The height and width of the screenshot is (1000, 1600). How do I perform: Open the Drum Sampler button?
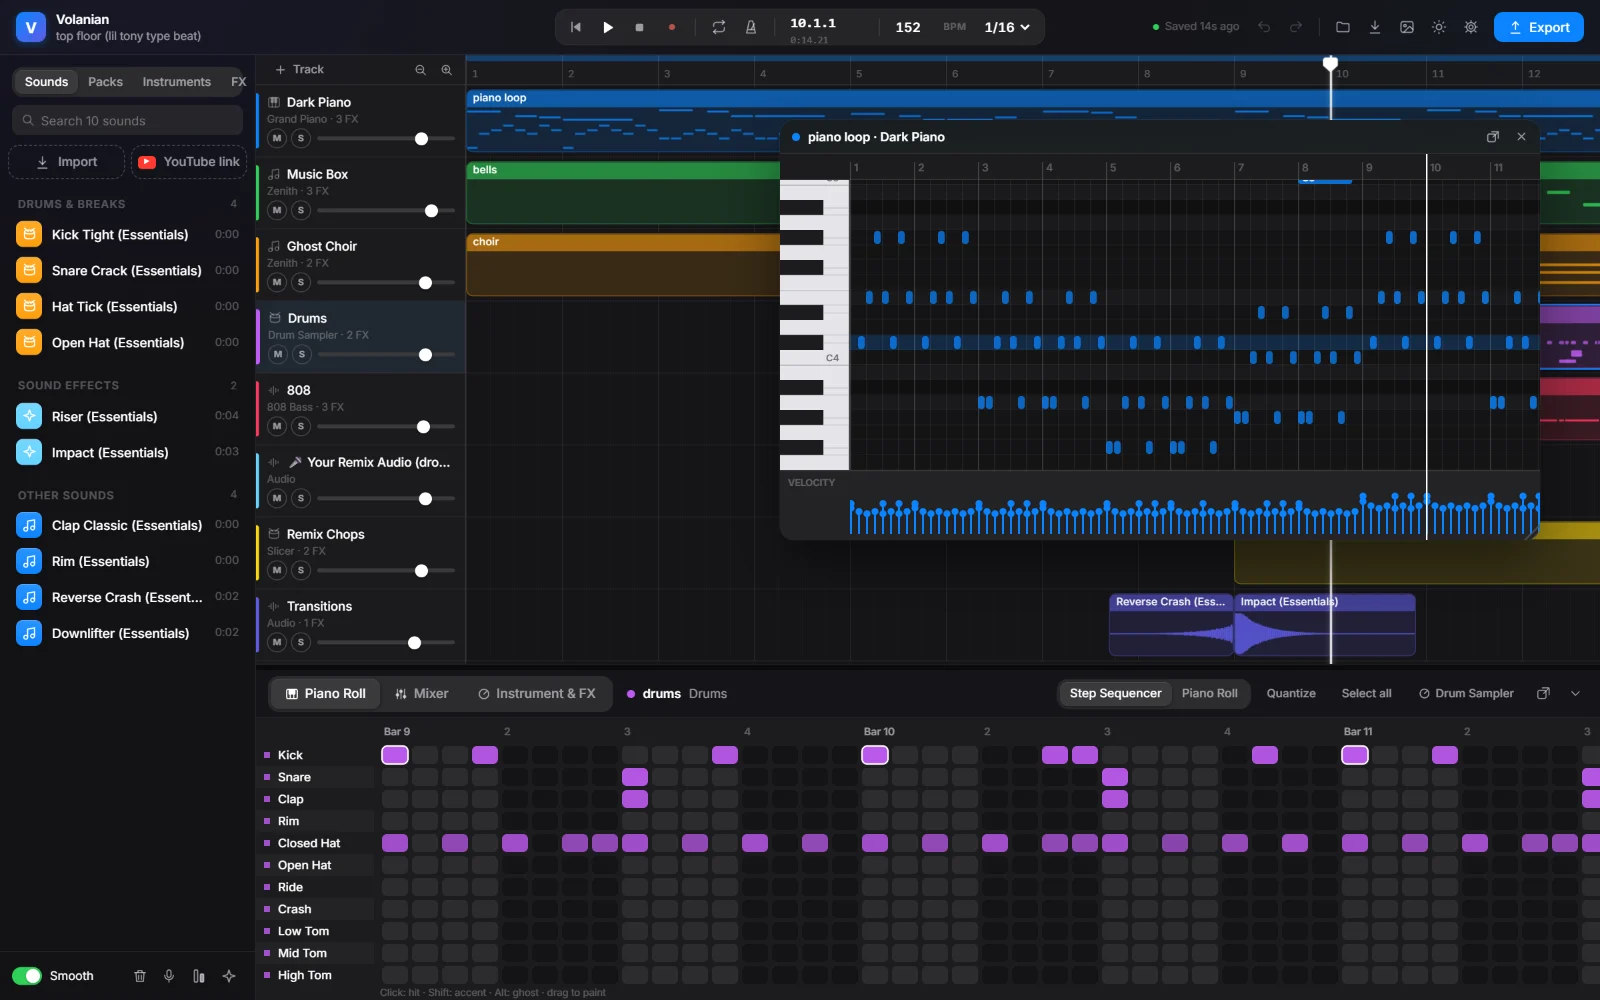coord(1466,694)
